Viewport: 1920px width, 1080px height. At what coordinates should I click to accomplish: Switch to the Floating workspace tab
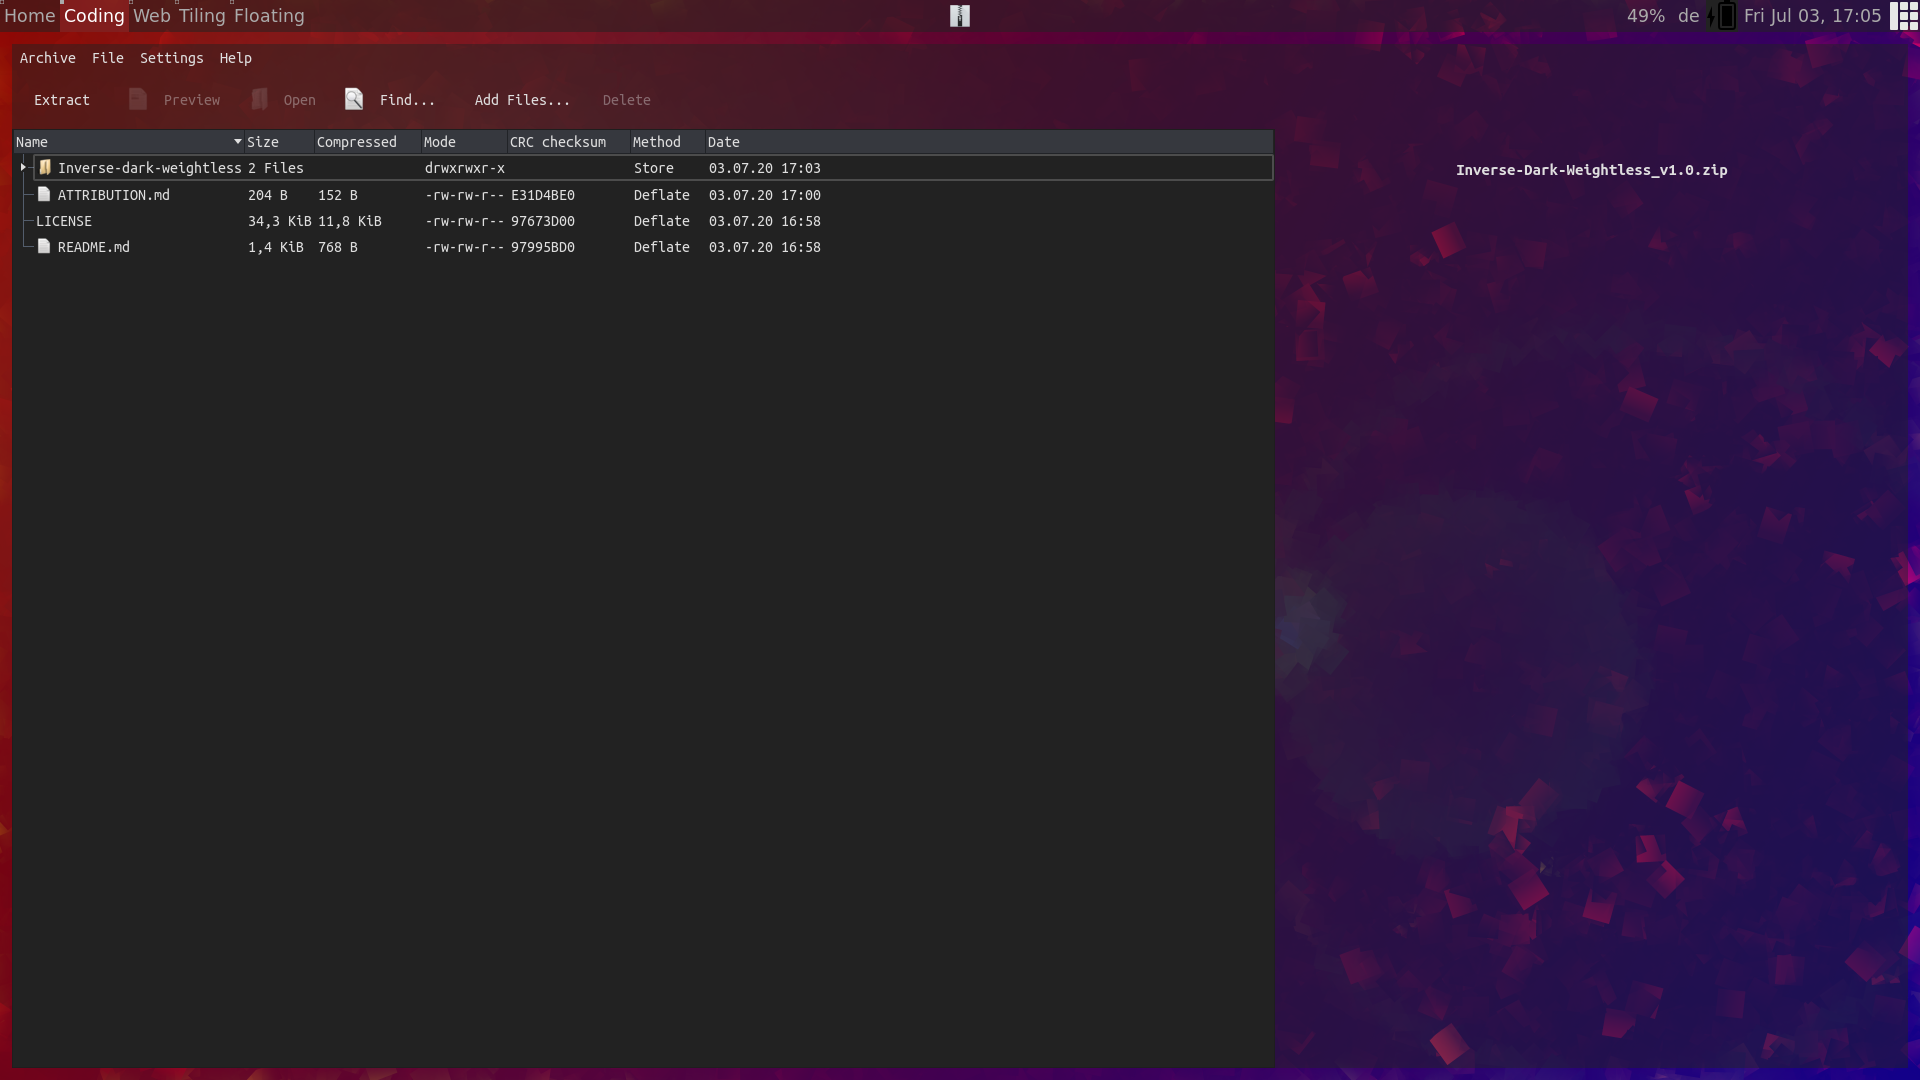(x=269, y=16)
